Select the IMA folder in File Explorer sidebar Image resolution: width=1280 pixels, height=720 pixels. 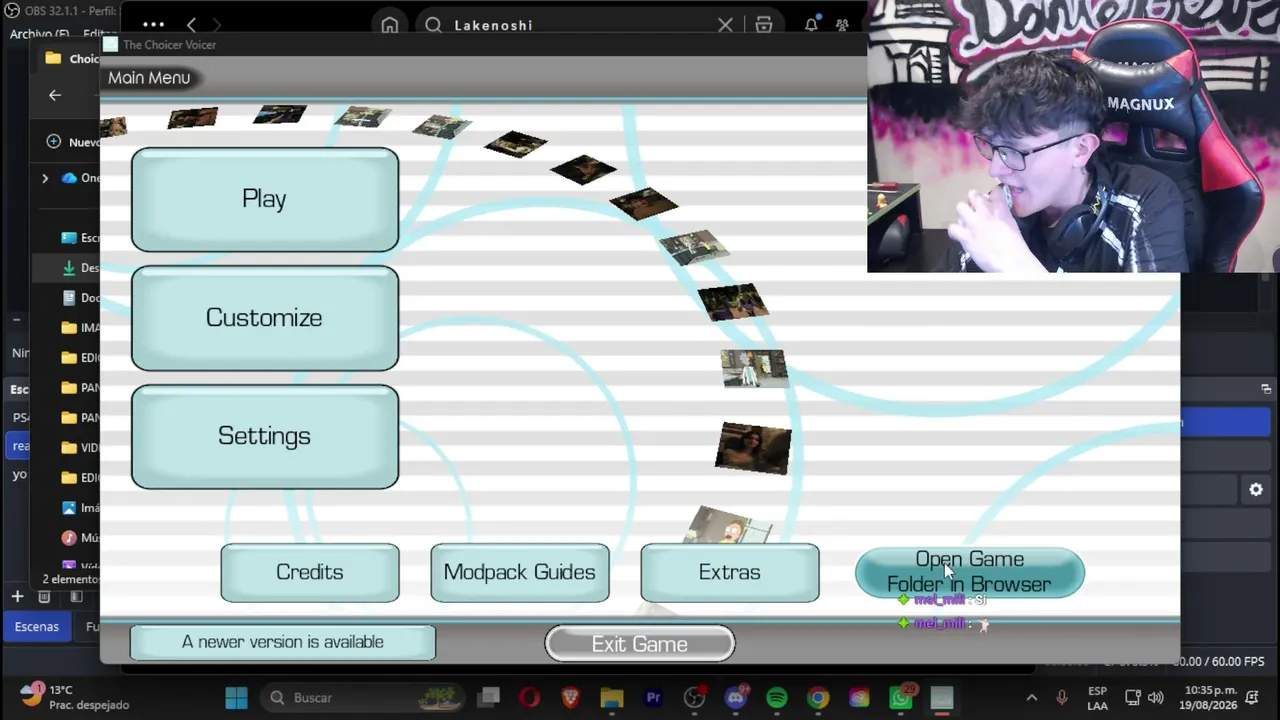click(x=80, y=328)
